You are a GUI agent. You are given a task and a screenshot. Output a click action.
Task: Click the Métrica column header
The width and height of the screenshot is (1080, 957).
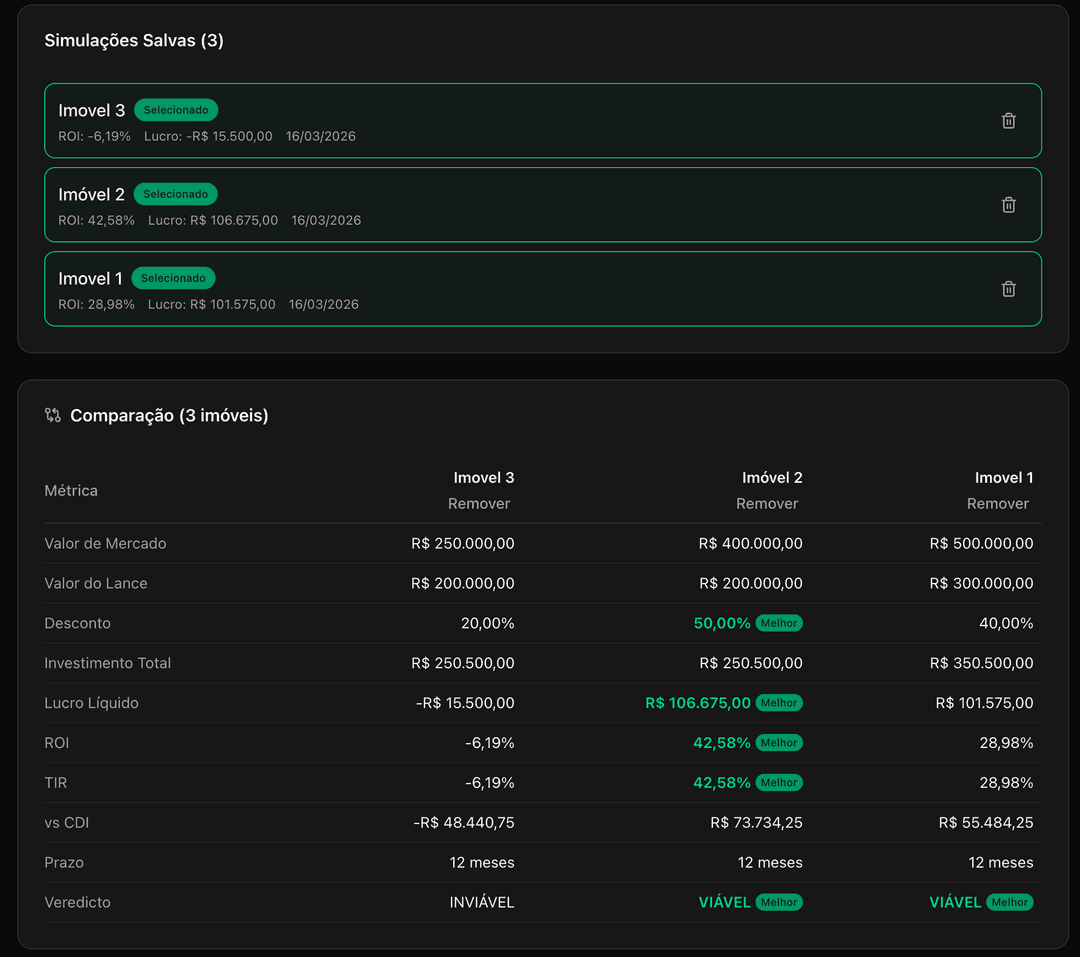point(71,491)
